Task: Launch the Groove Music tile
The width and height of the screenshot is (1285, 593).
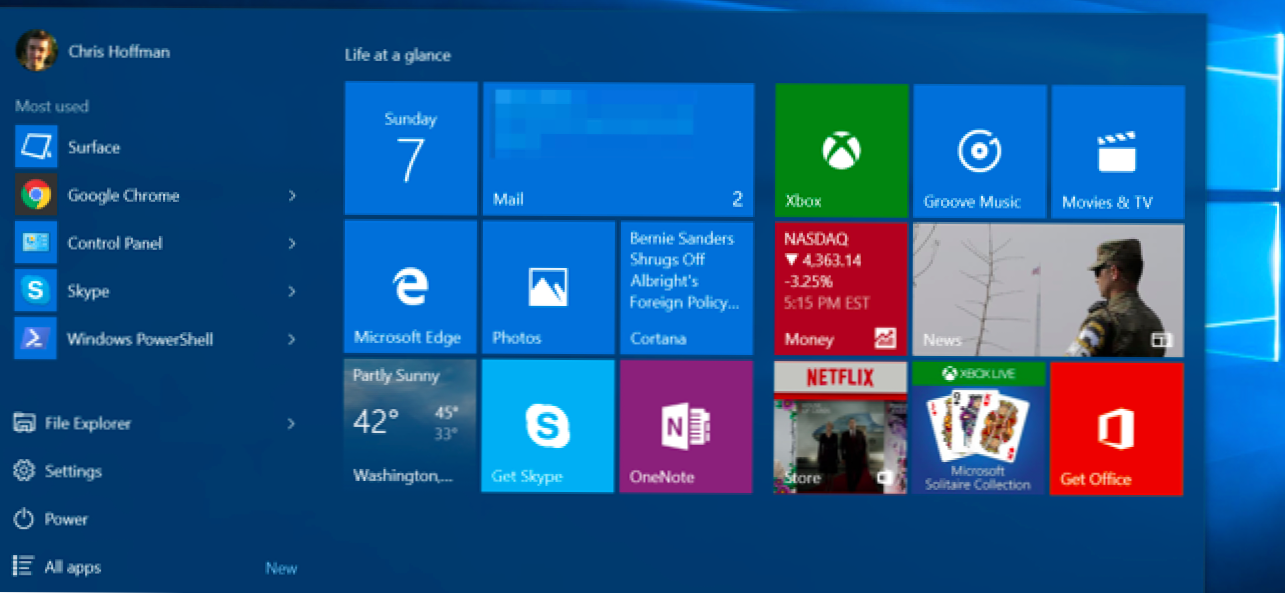Action: coord(980,151)
